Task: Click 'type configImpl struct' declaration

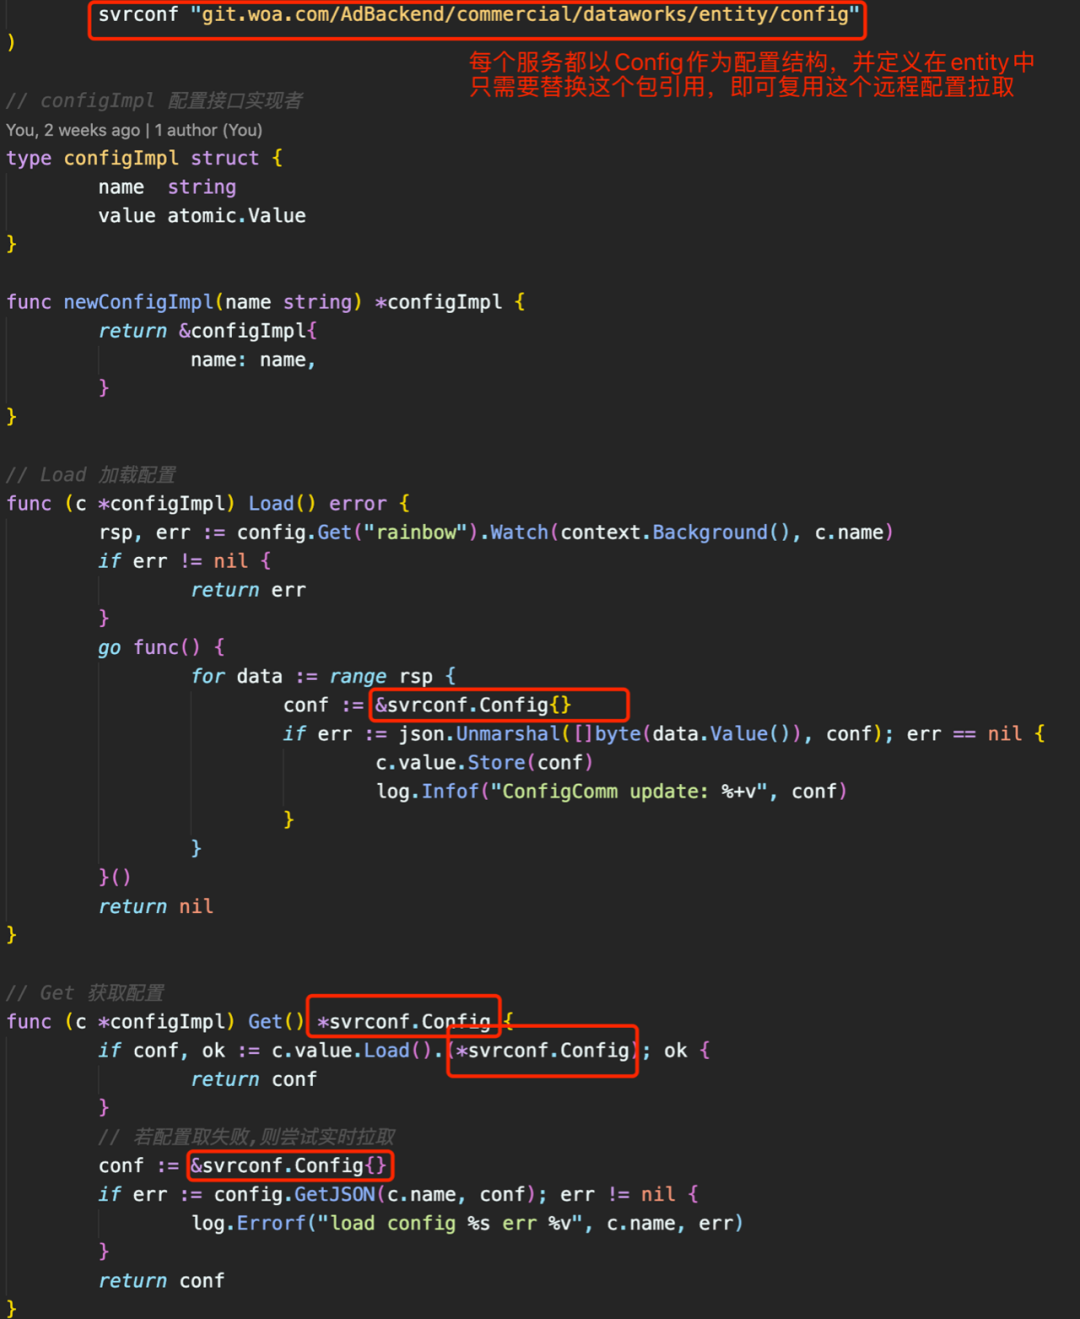Action: coord(144,158)
